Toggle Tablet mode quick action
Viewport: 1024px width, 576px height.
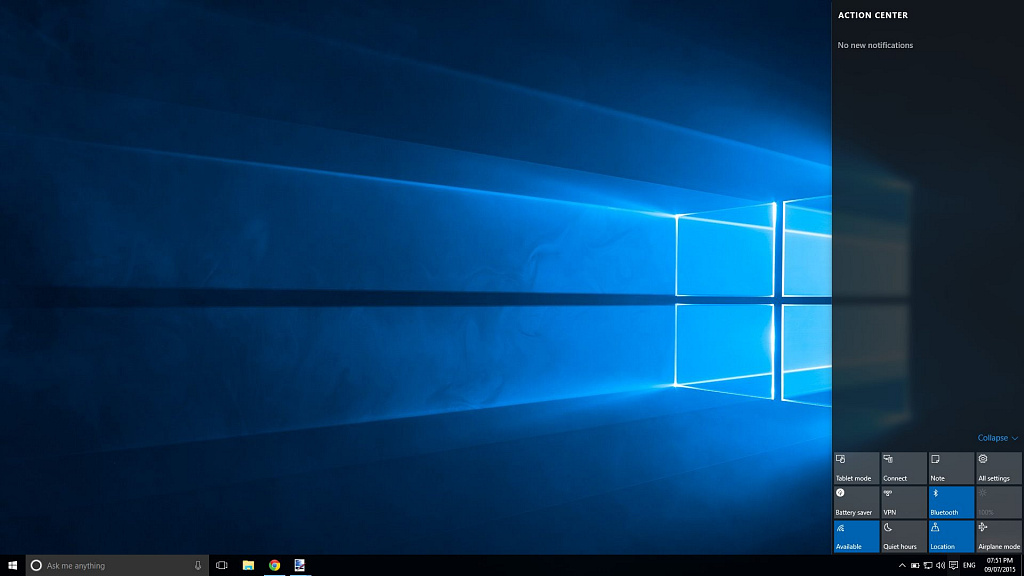click(856, 468)
